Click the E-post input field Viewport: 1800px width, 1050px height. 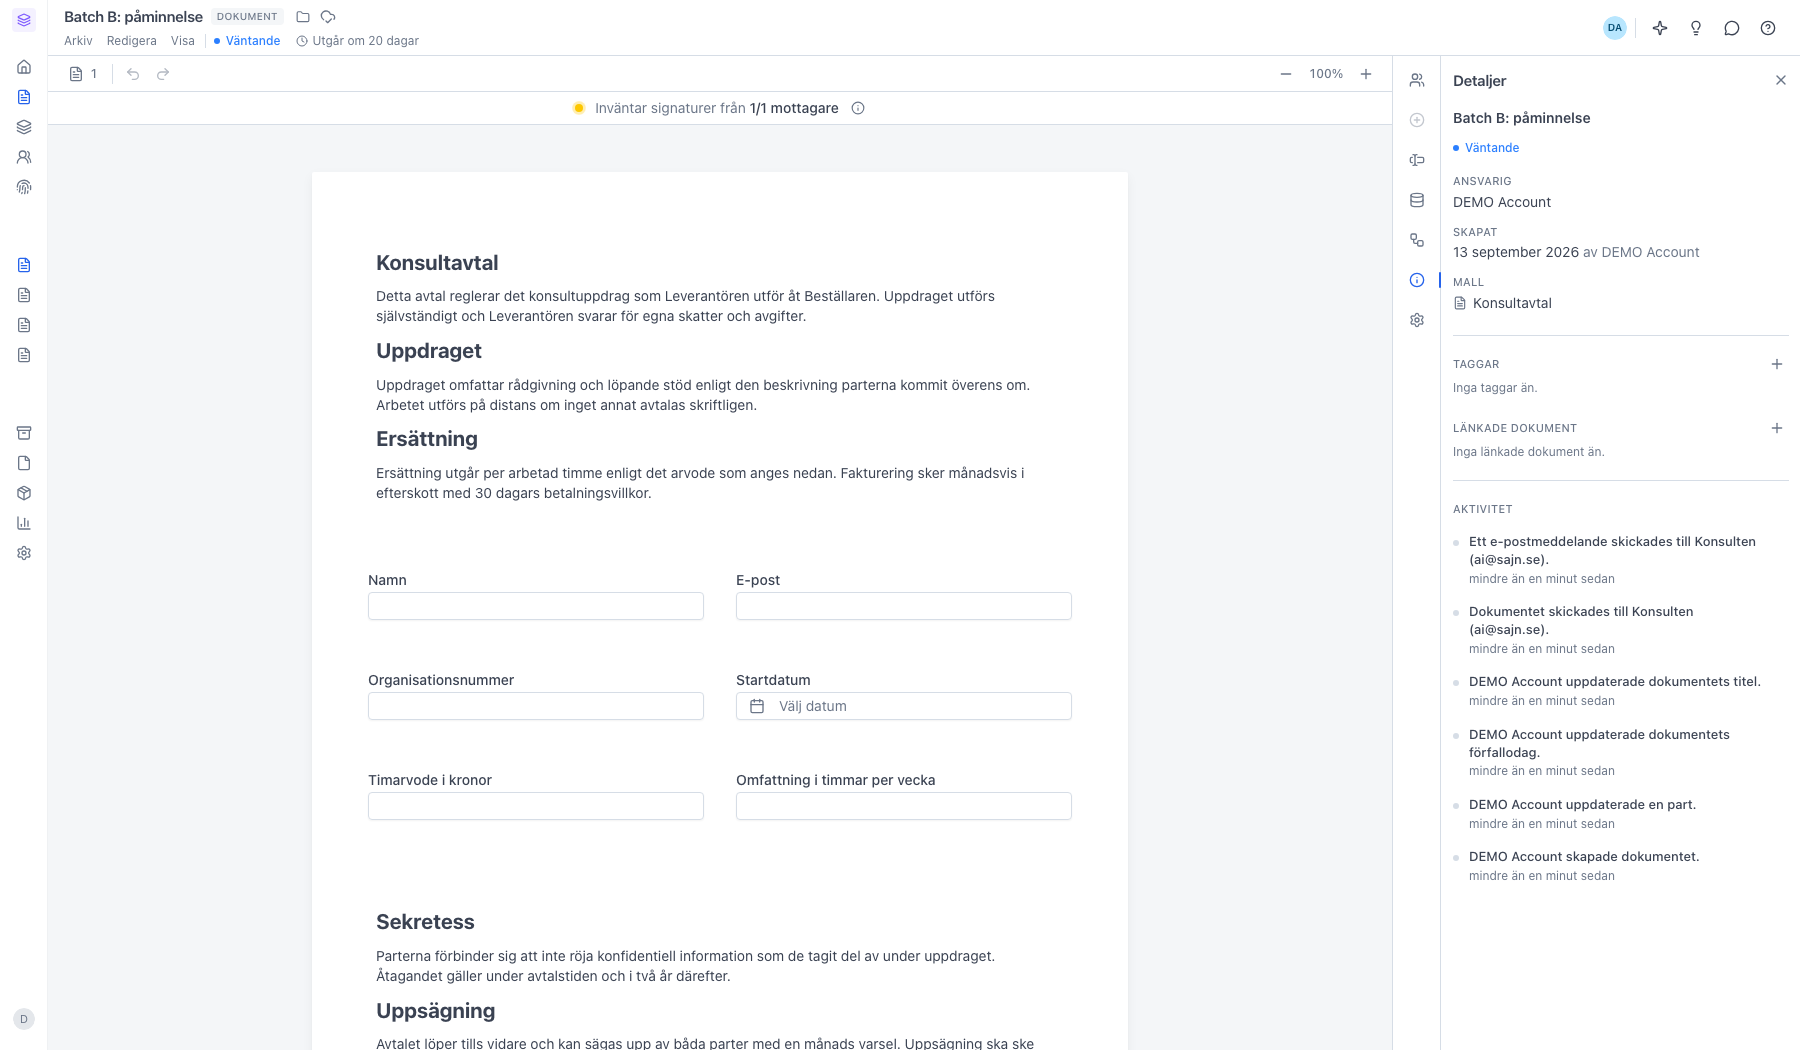[904, 606]
